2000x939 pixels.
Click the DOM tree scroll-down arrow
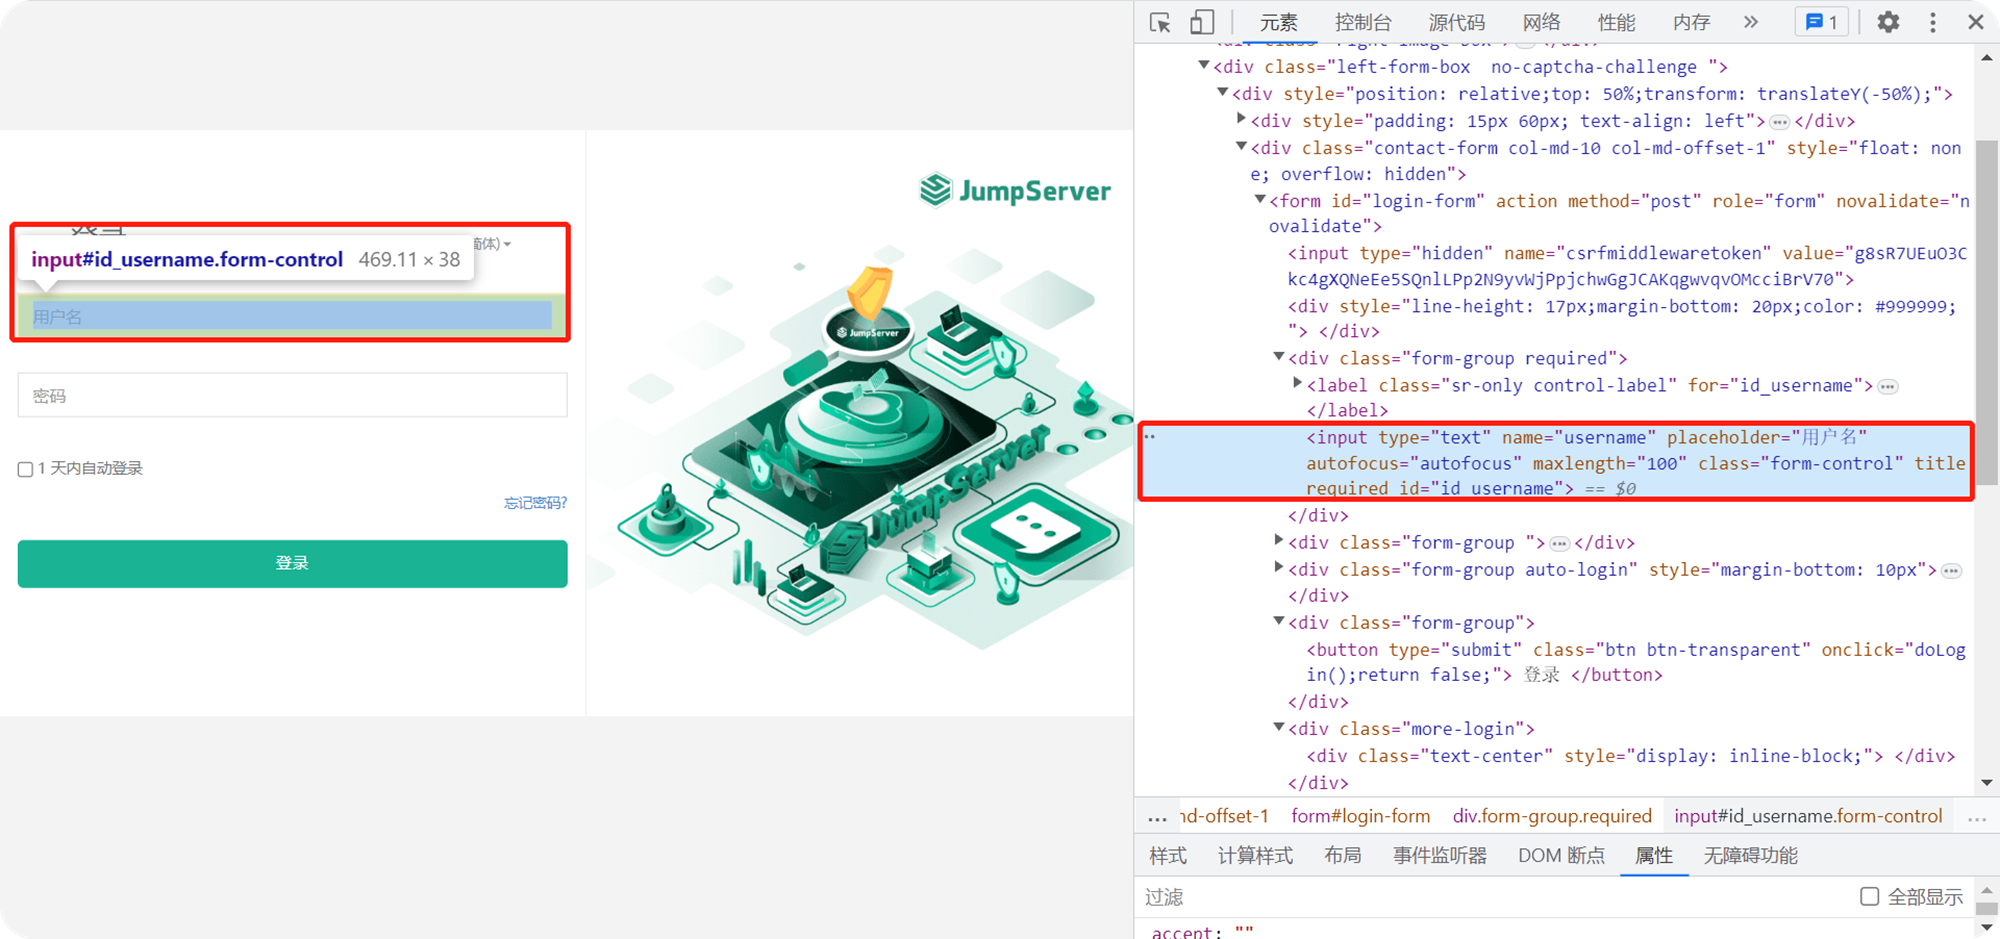[1986, 783]
